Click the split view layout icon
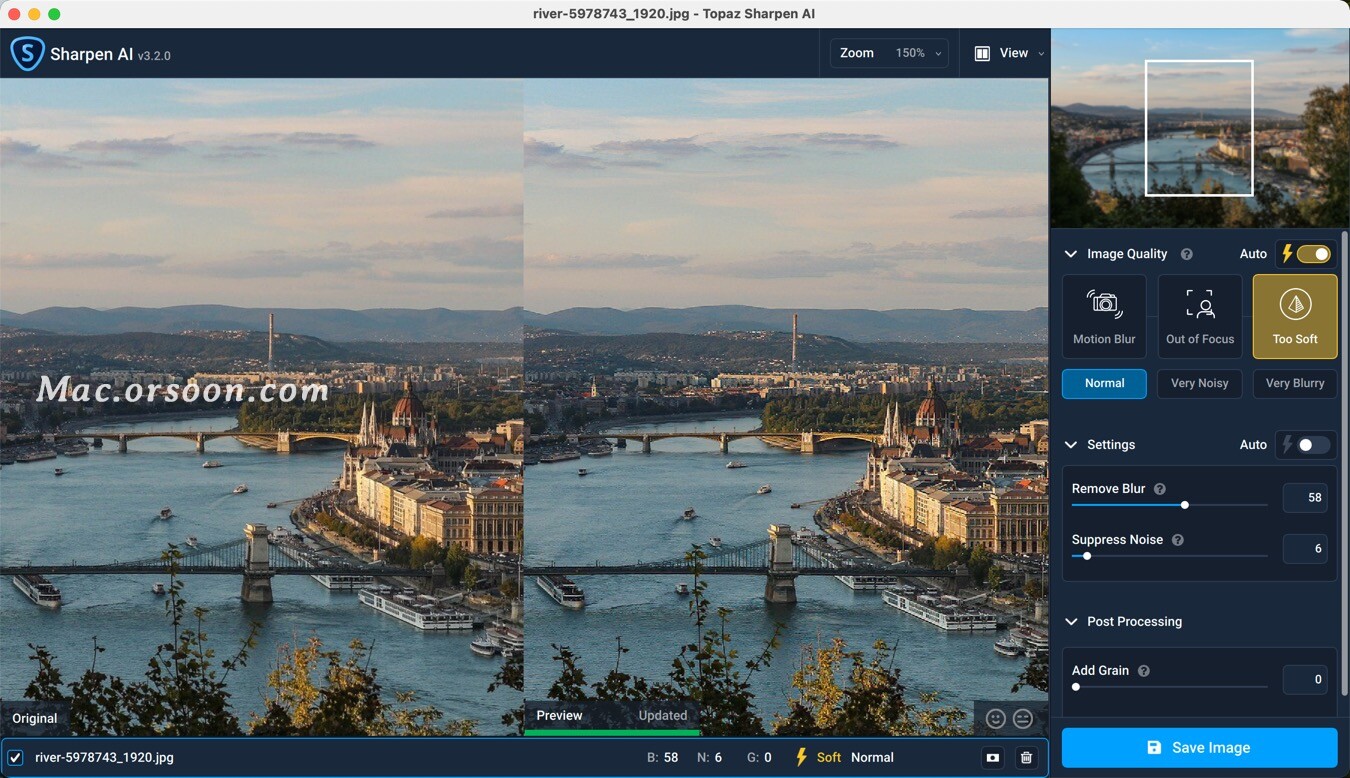 983,53
